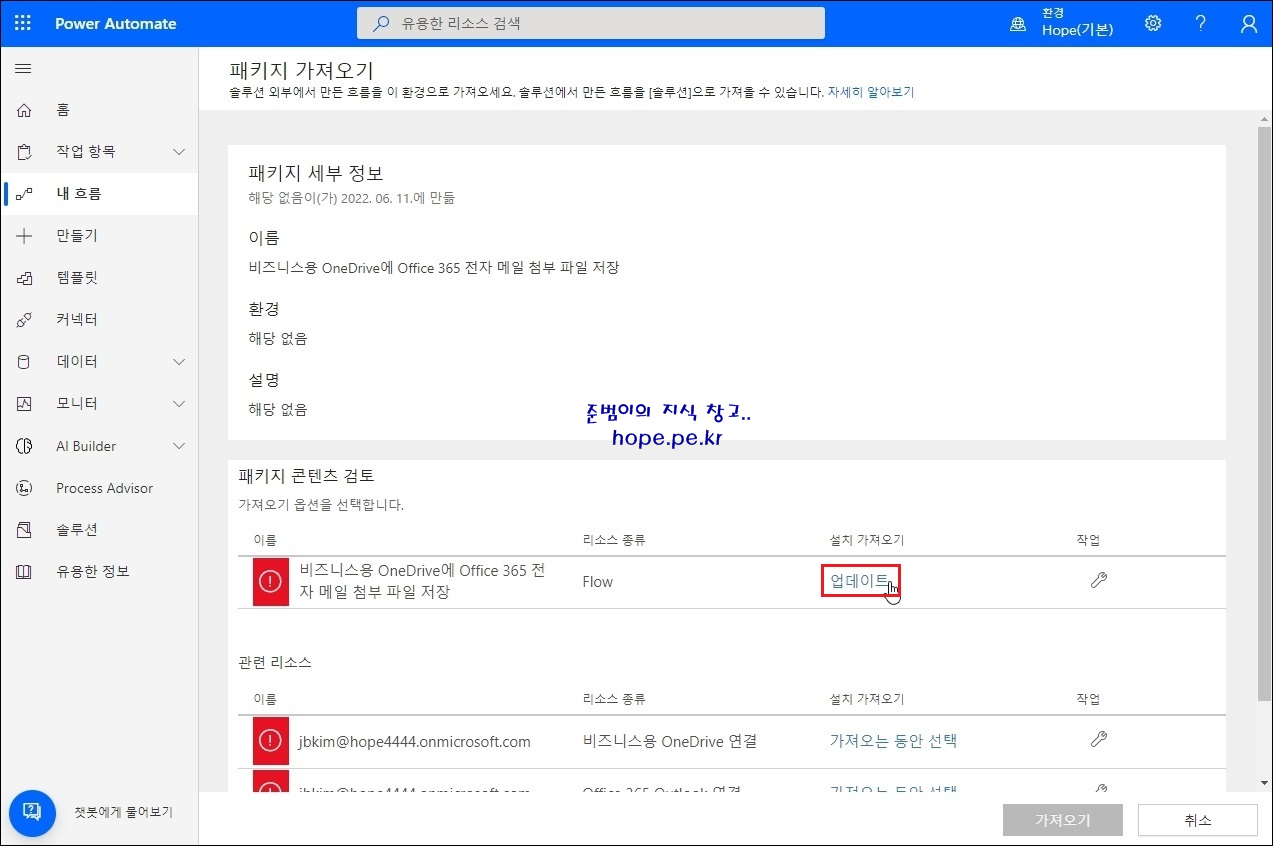Viewport: 1273px width, 846px height.
Task: Click the 업데이트 import setup link
Action: 859,581
